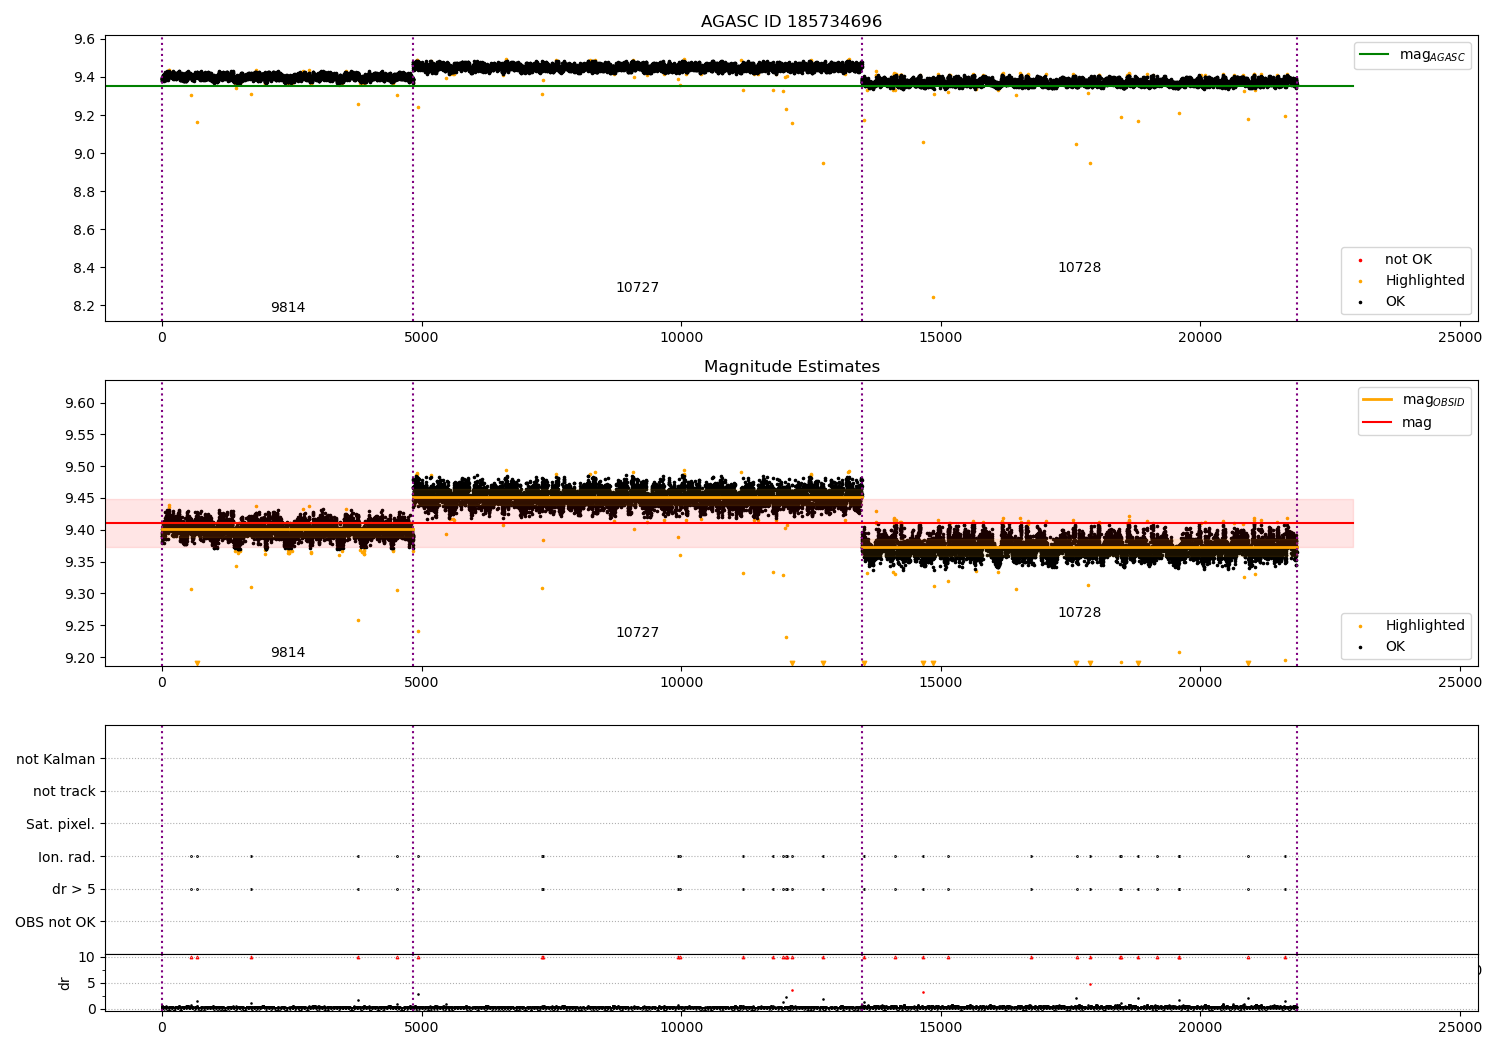Screen dimensions: 1500x1050
Task: Click the 15000 x-tick under the top plot
Action: coord(940,338)
